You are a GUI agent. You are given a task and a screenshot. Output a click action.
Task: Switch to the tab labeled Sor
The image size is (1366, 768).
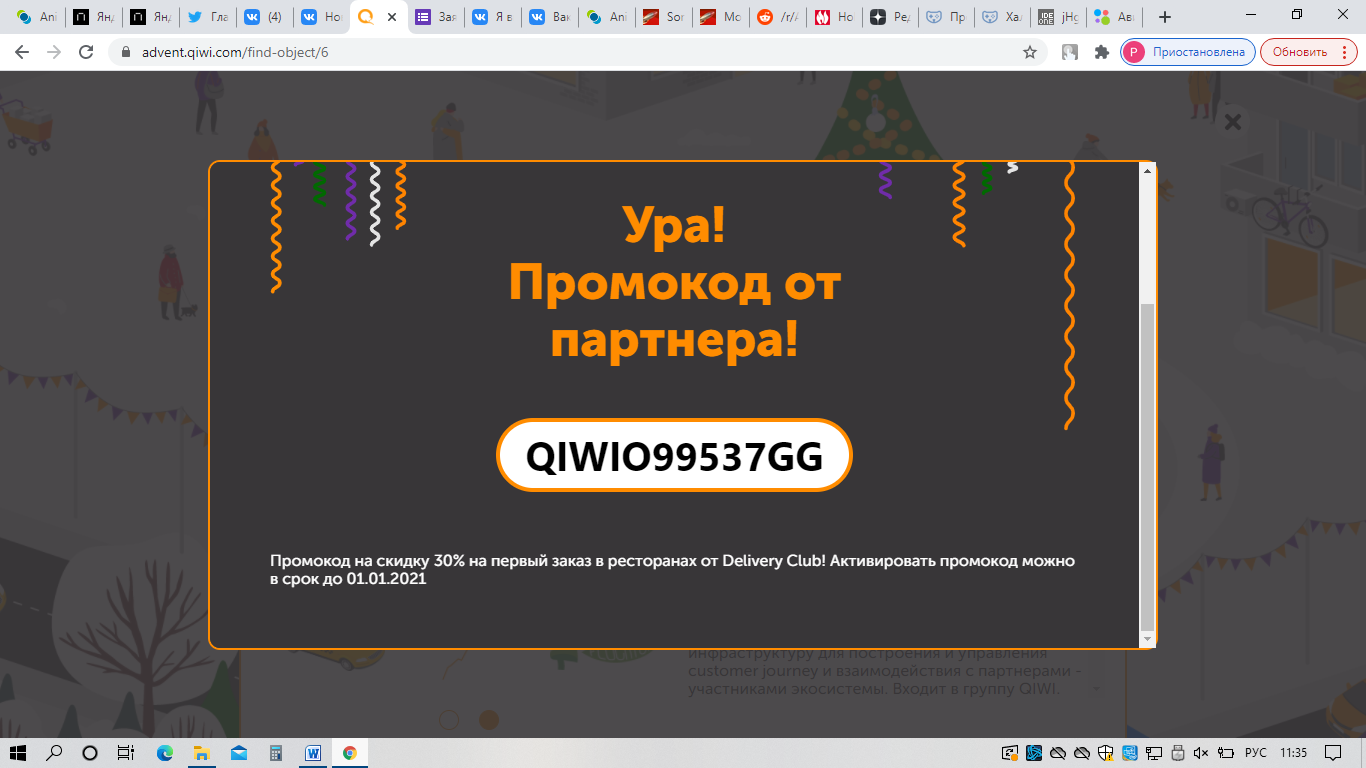point(663,17)
